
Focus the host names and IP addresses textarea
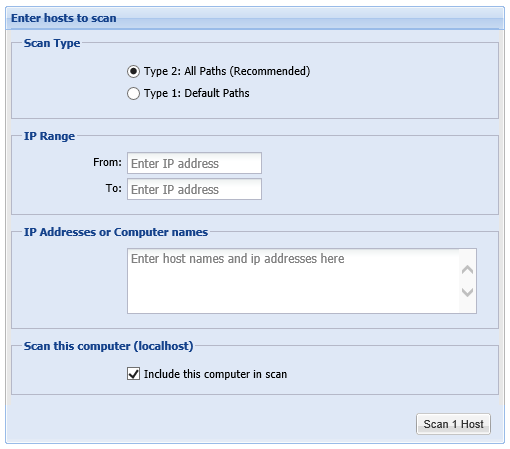[293, 281]
